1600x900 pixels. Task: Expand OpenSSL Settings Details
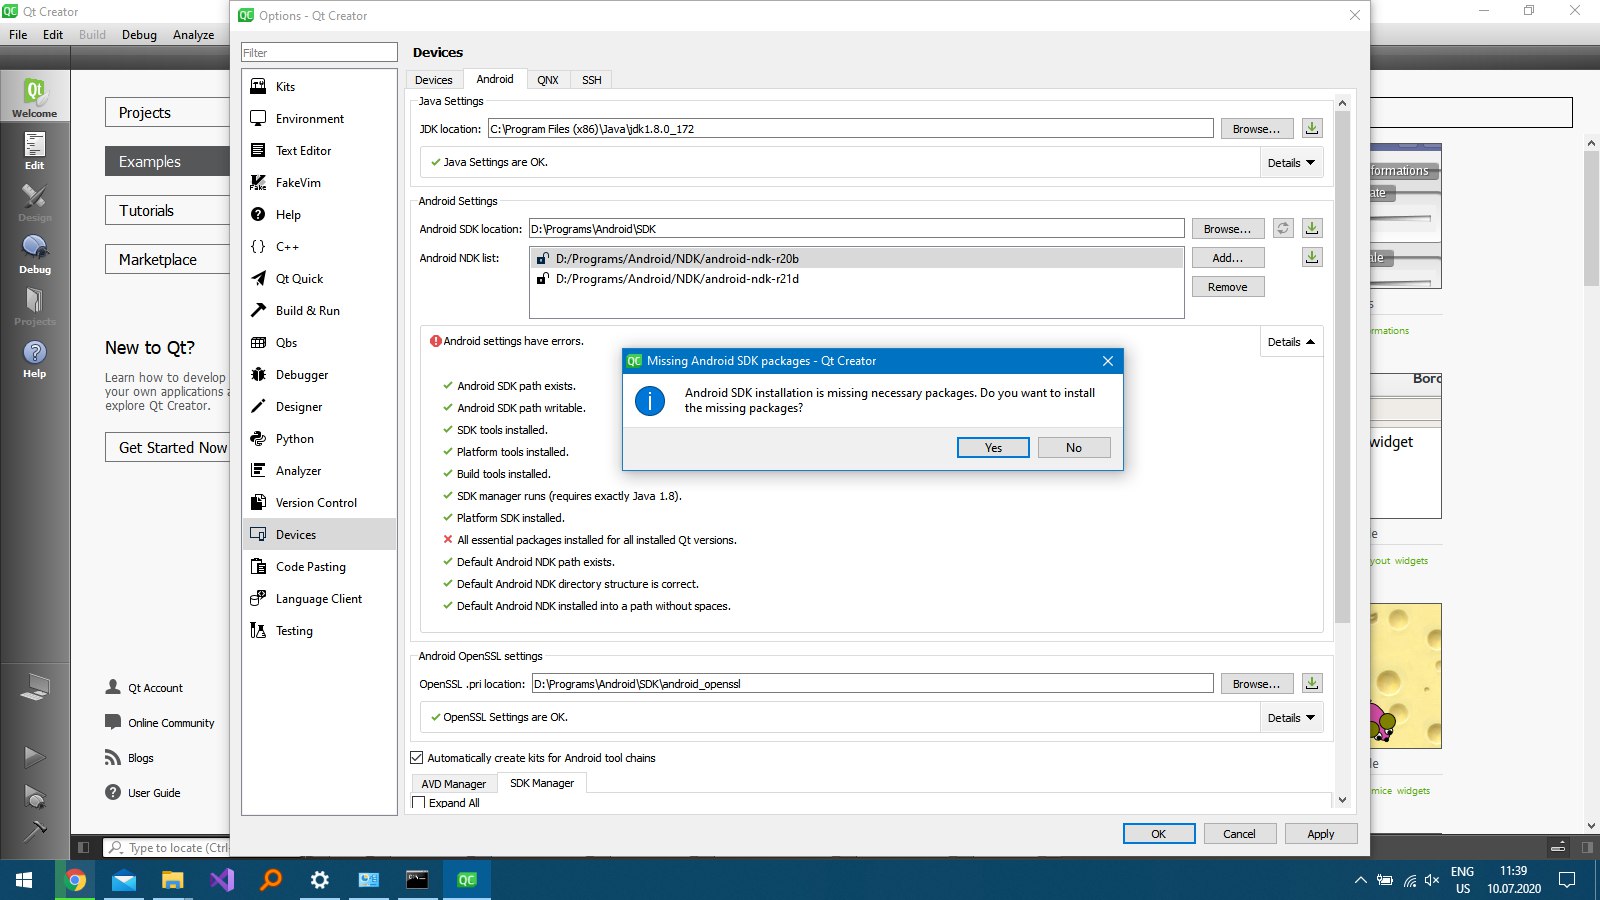[x=1291, y=718]
